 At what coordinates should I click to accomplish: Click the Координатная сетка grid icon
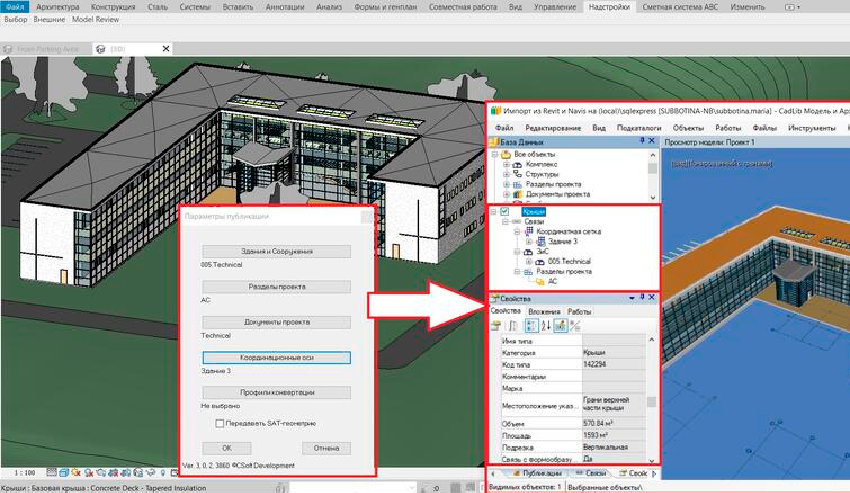[x=529, y=231]
